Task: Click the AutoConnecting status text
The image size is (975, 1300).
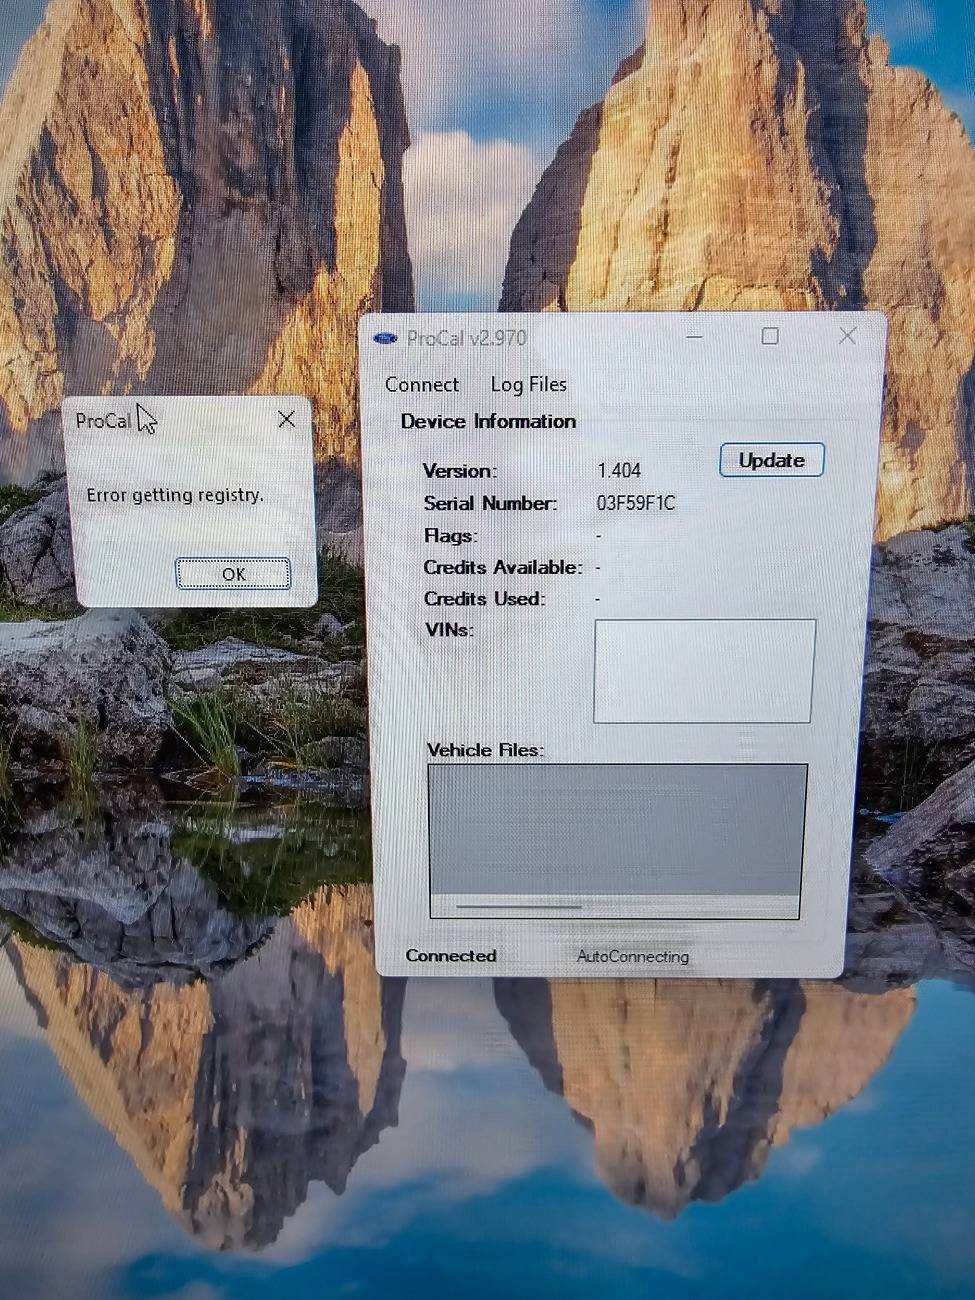Action: click(x=632, y=957)
